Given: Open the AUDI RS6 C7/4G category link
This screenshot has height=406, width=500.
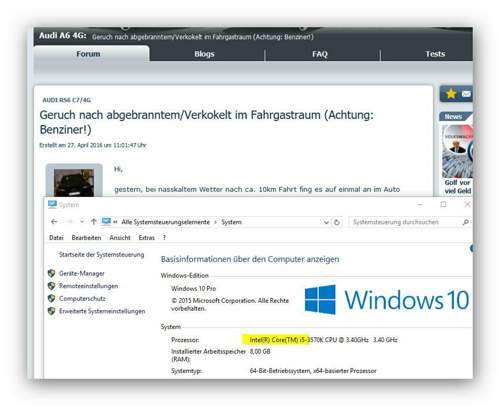Looking at the screenshot, I should (x=67, y=100).
